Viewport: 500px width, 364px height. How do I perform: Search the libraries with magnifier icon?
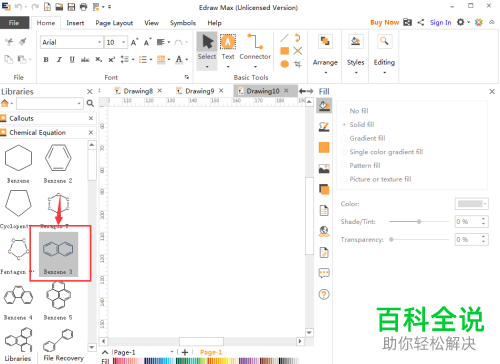pos(90,103)
